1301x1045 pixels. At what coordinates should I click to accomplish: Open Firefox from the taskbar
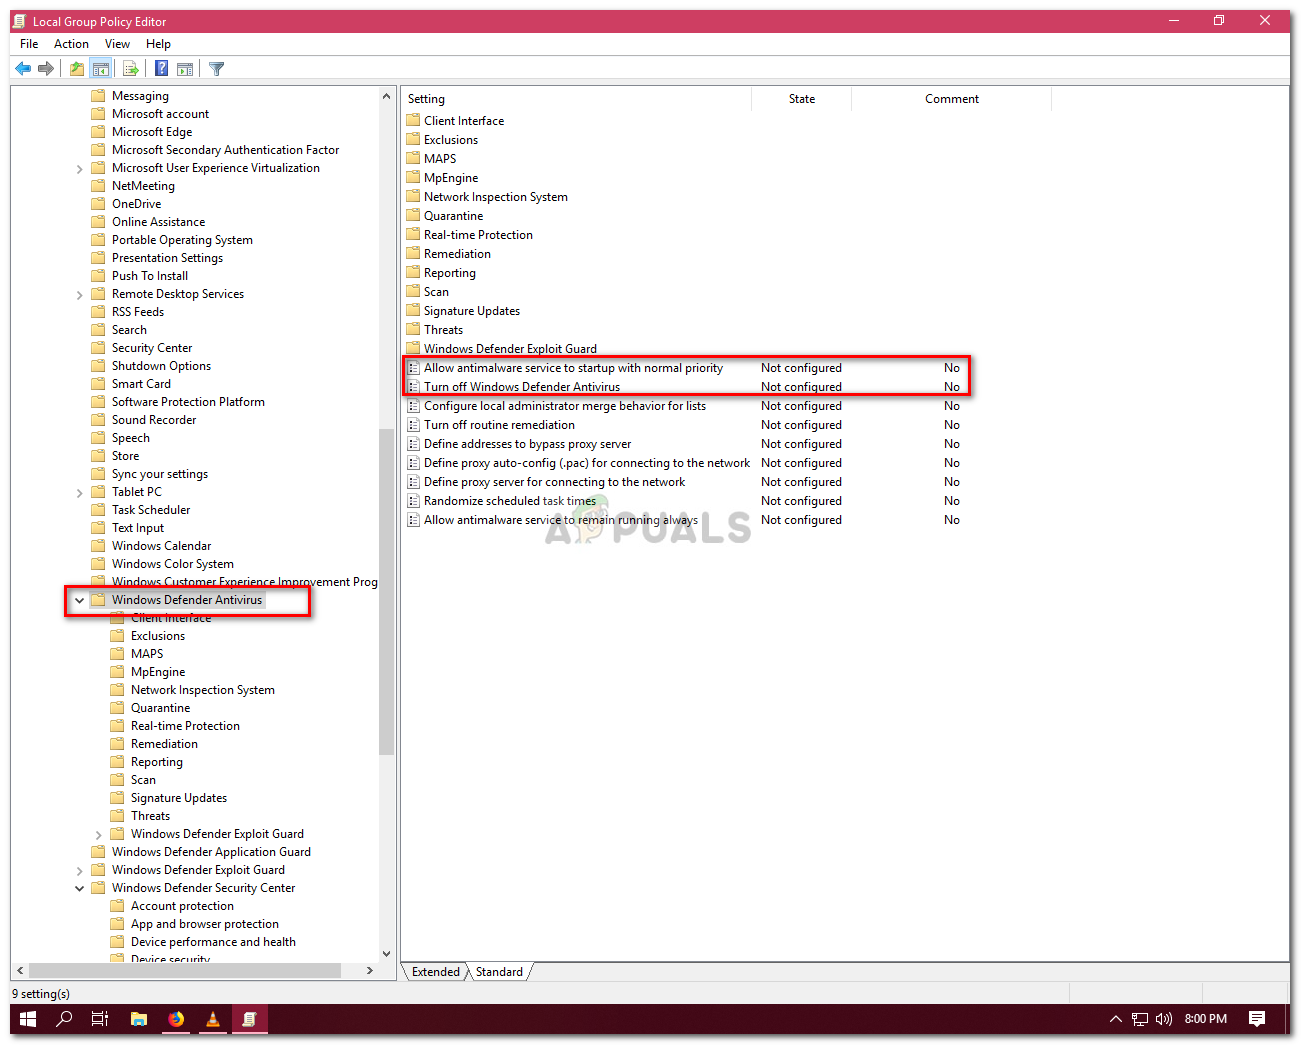(176, 1019)
